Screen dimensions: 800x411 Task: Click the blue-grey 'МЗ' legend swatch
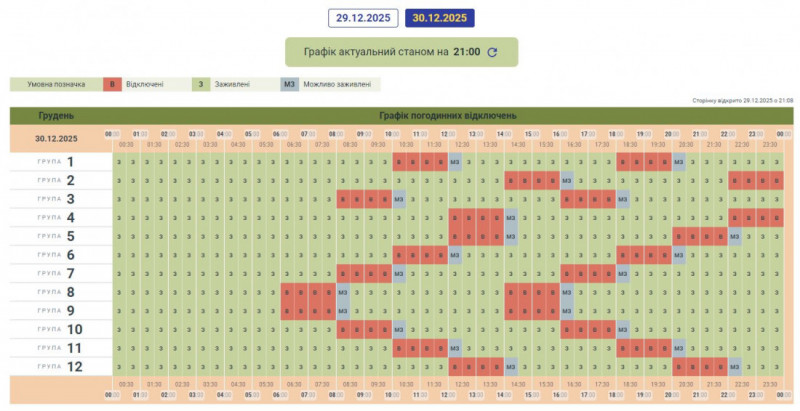point(289,84)
